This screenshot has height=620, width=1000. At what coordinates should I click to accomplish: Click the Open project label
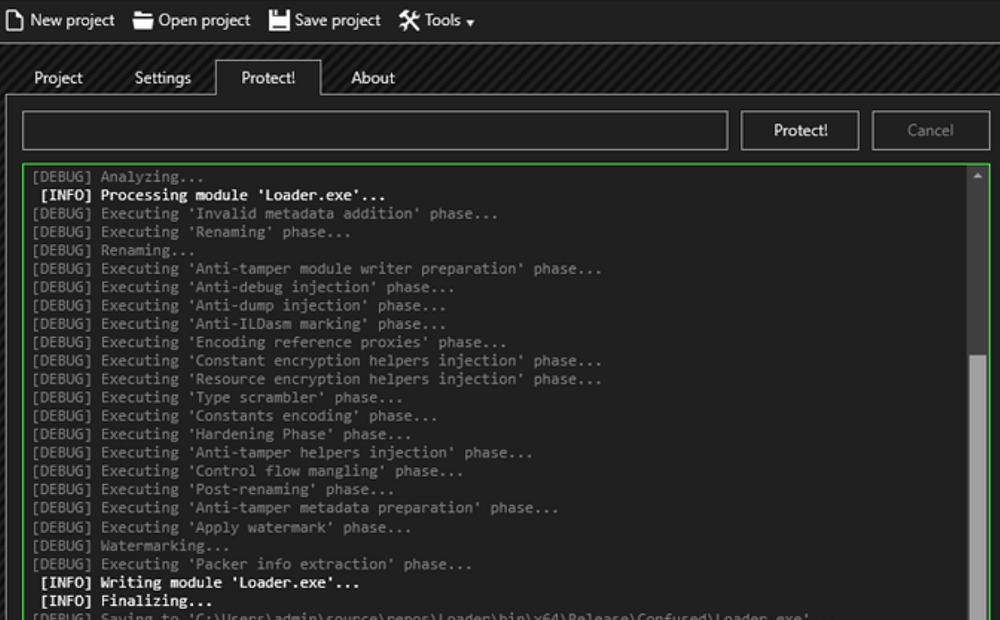204,20
